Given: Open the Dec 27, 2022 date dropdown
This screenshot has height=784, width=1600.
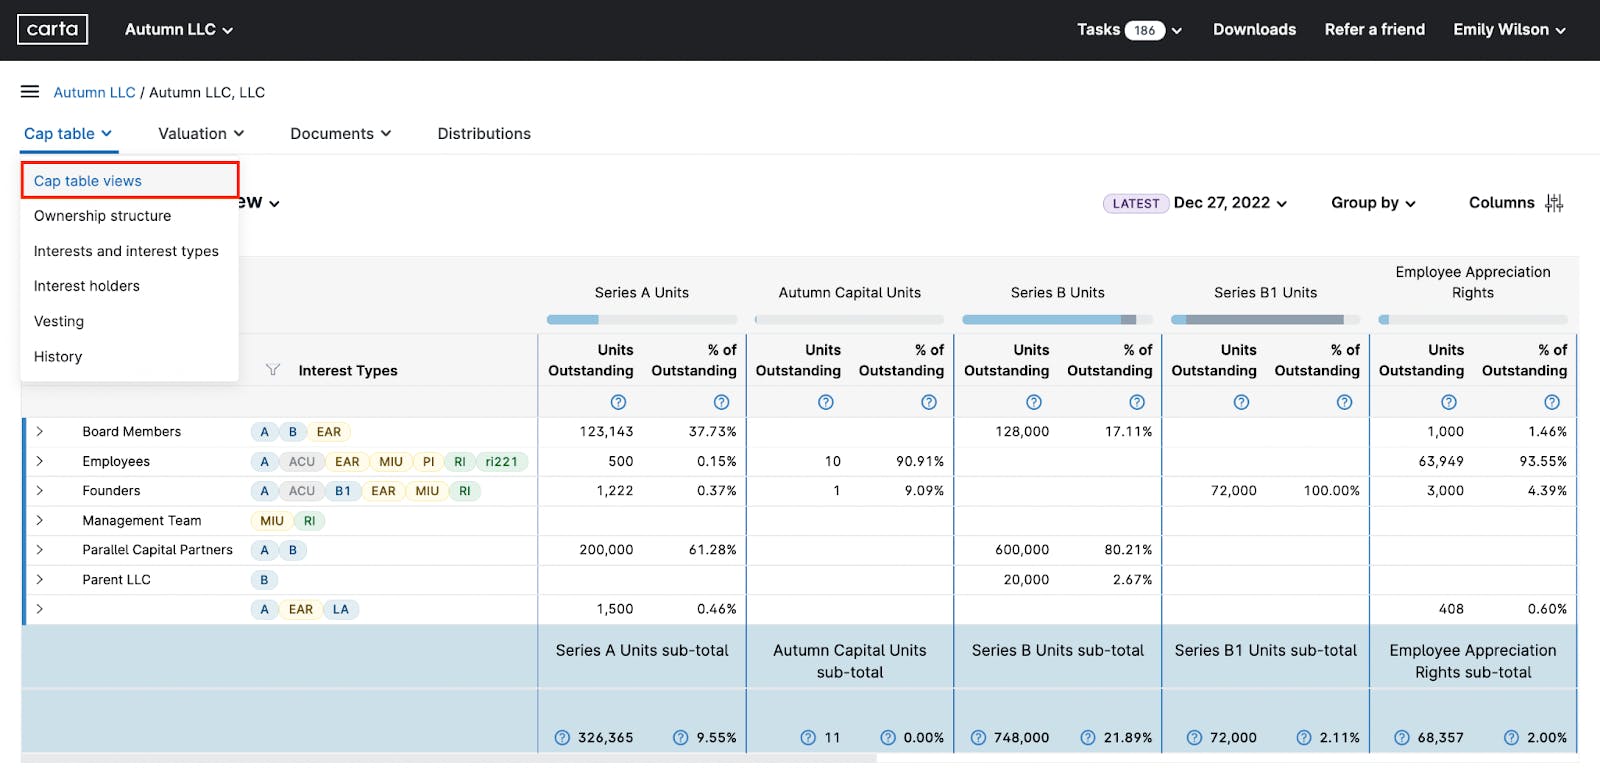Looking at the screenshot, I should coord(1230,203).
